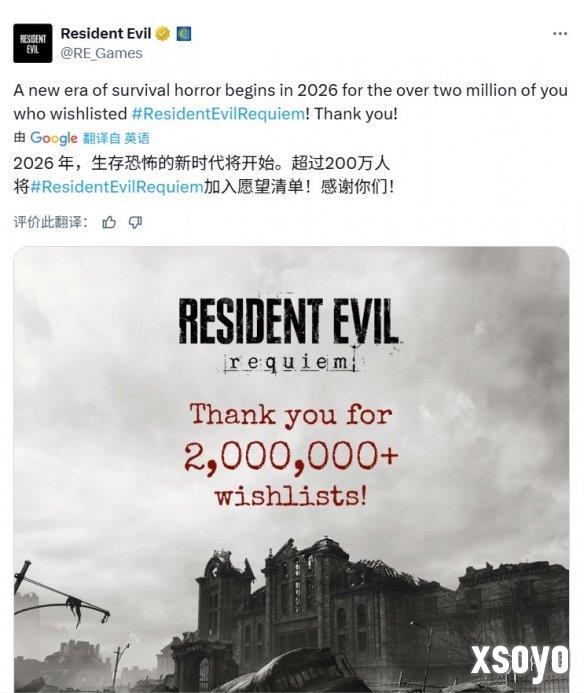This screenshot has width=584, height=693.
Task: Rate translation with thumbs up
Action: click(x=109, y=222)
